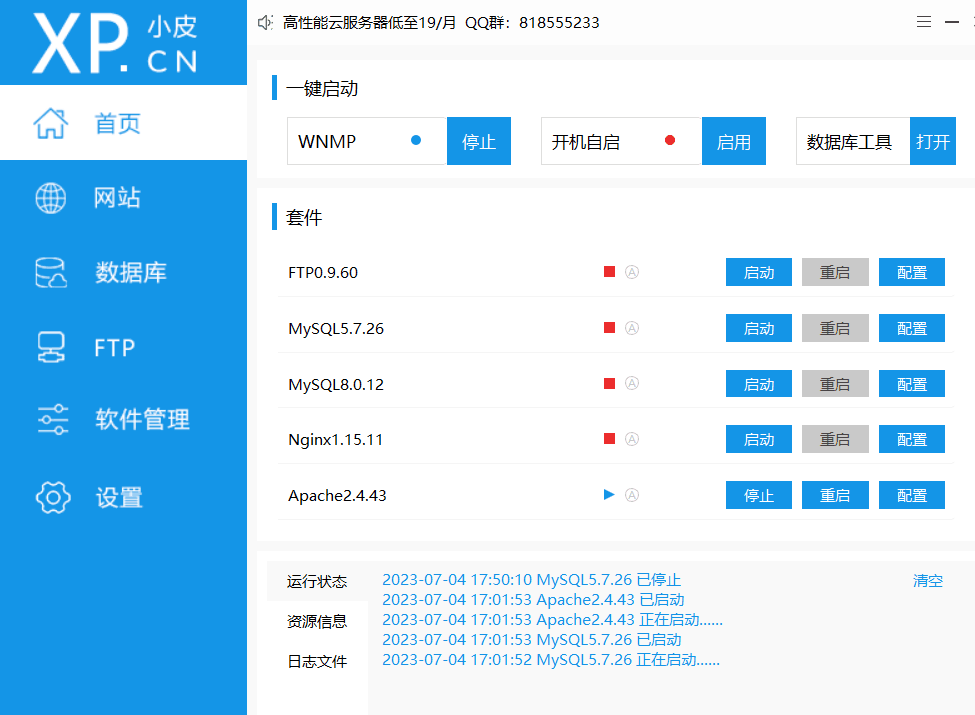Start FTP0.9.60 with 启动 button
Viewport: 975px width, 715px height.
tap(759, 272)
